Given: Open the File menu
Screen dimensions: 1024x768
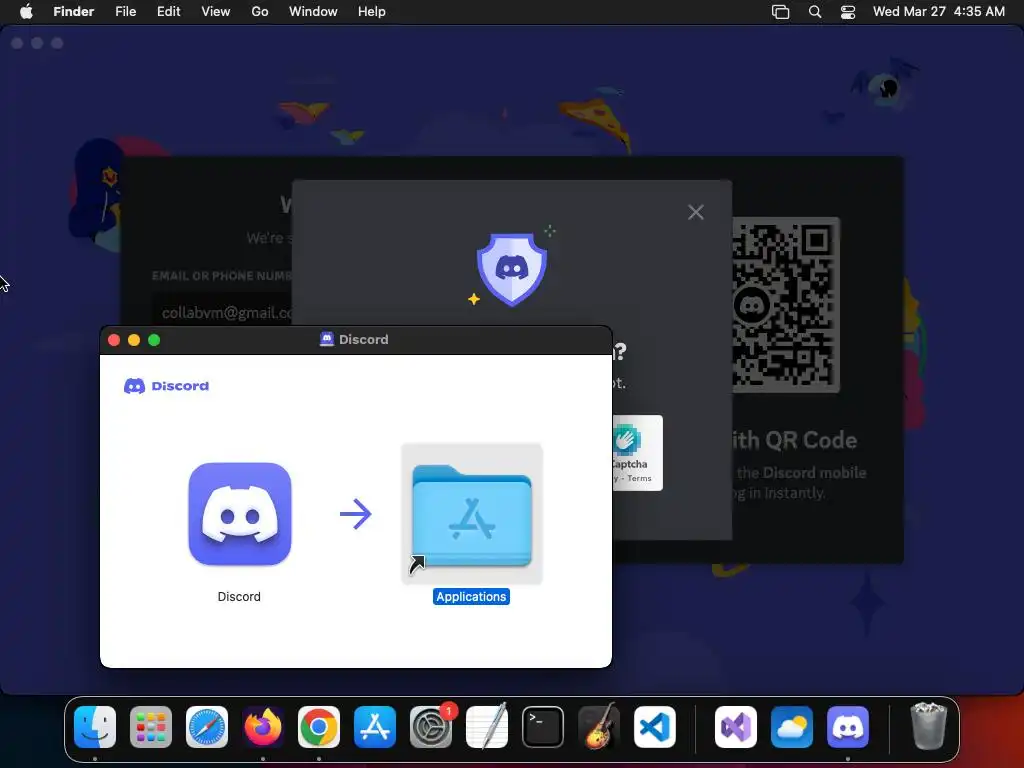Looking at the screenshot, I should coord(125,11).
